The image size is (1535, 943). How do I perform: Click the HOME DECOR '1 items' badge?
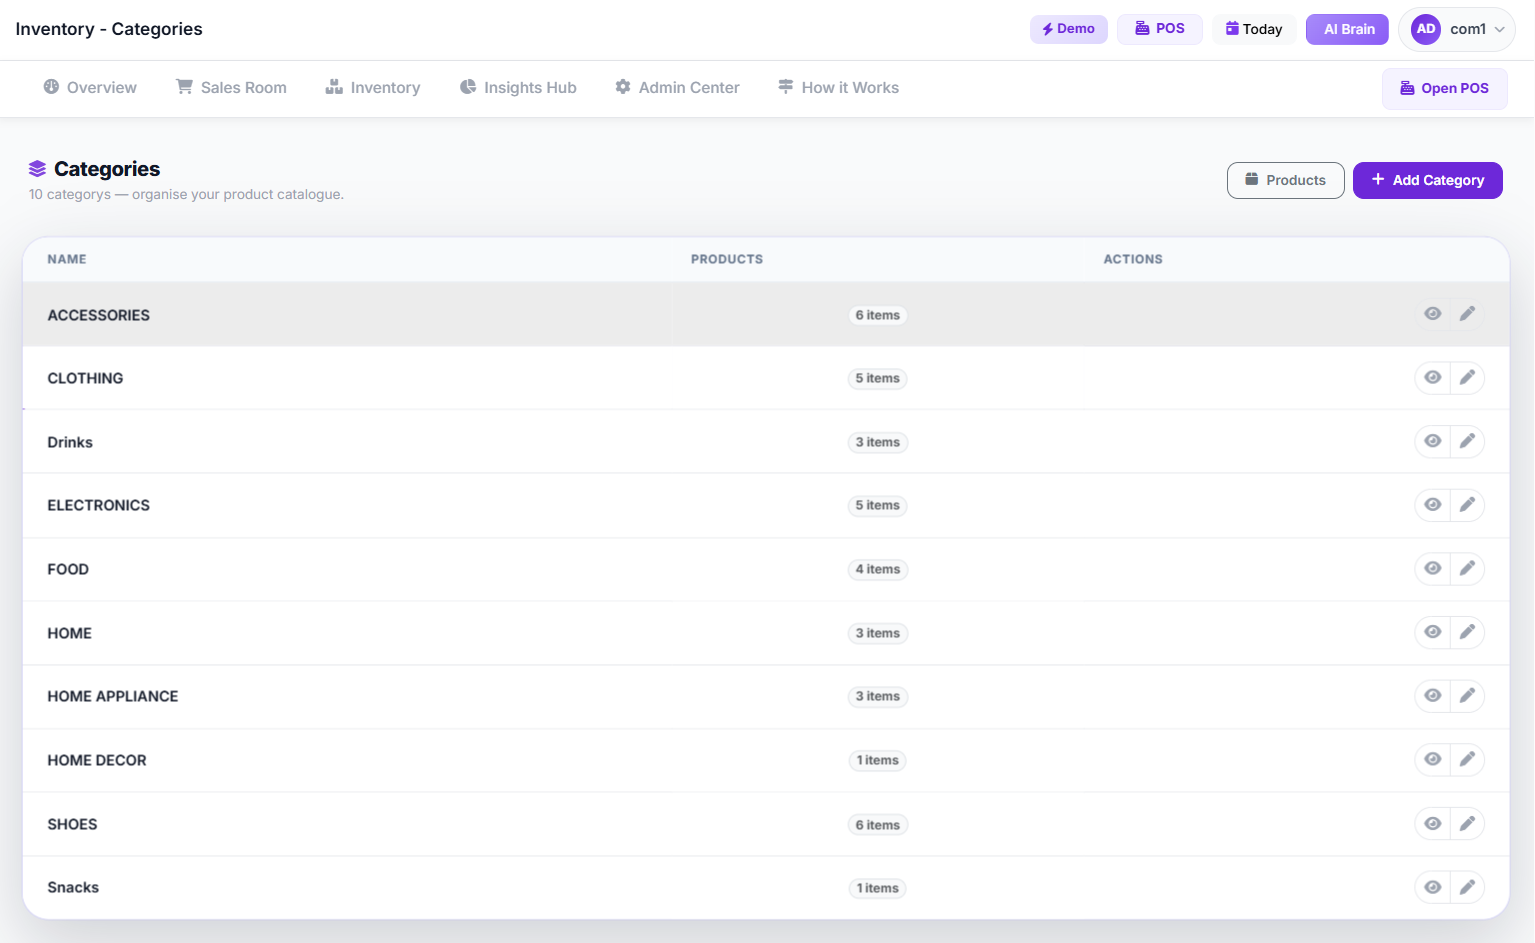coord(878,760)
